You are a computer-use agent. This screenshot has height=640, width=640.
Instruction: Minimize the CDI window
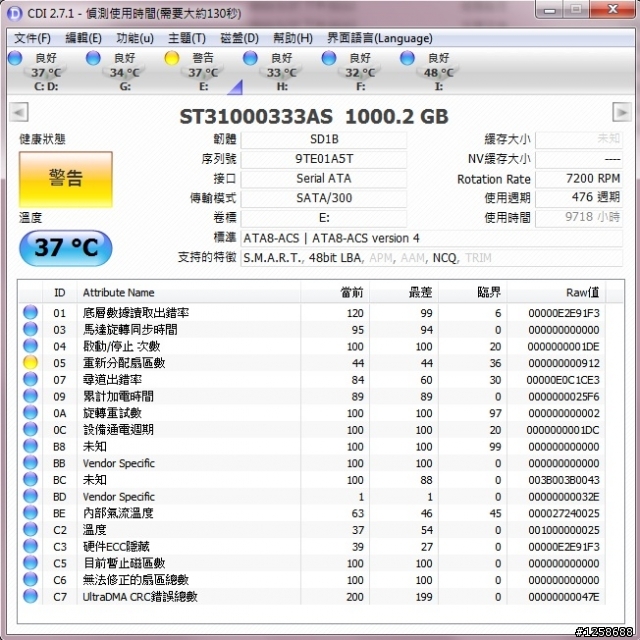(x=549, y=9)
